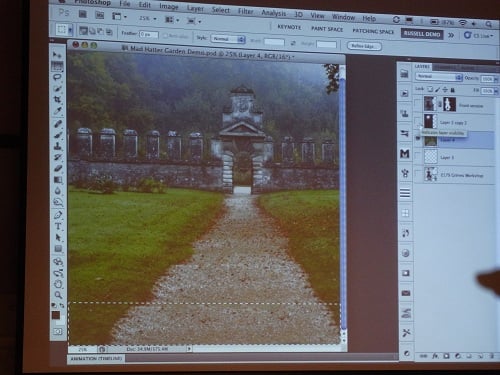The image size is (500, 375).
Task: Open the Layer menu
Action: pyautogui.click(x=195, y=9)
